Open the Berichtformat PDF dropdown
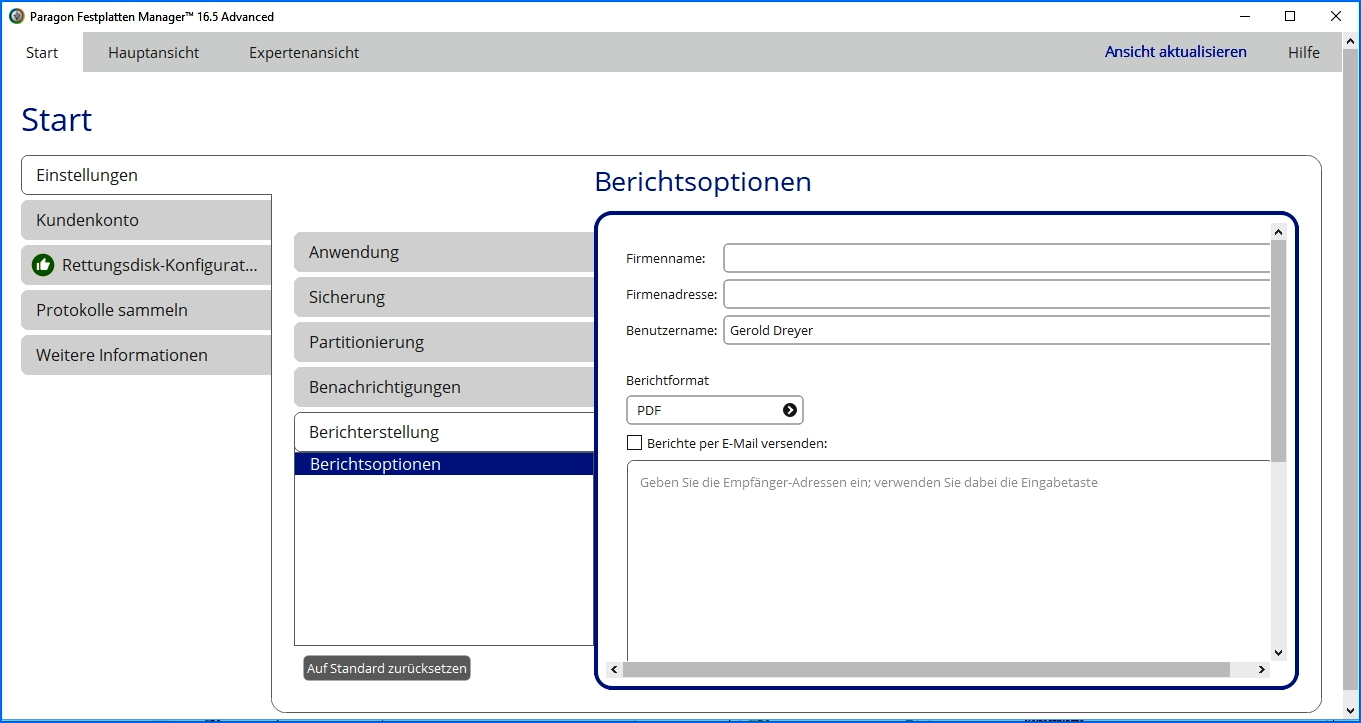Image resolution: width=1361 pixels, height=723 pixels. pos(714,410)
